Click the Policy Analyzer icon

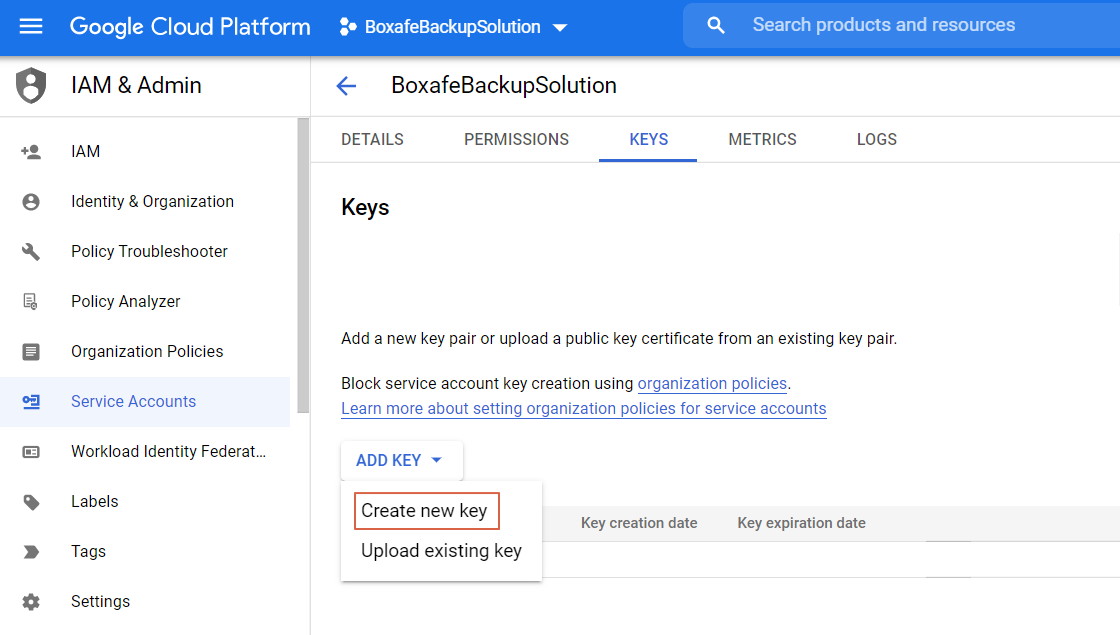click(x=31, y=302)
